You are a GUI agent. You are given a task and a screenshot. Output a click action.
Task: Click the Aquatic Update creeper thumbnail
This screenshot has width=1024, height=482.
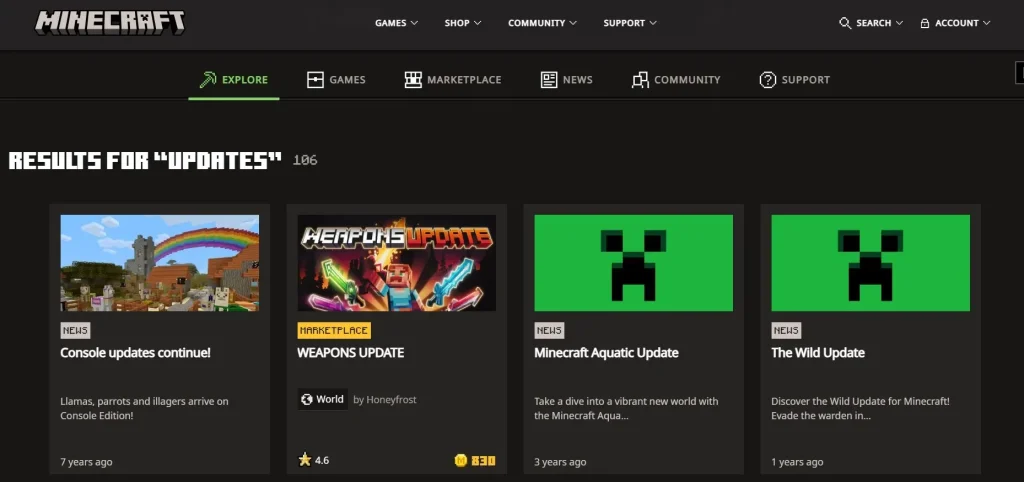coord(633,263)
